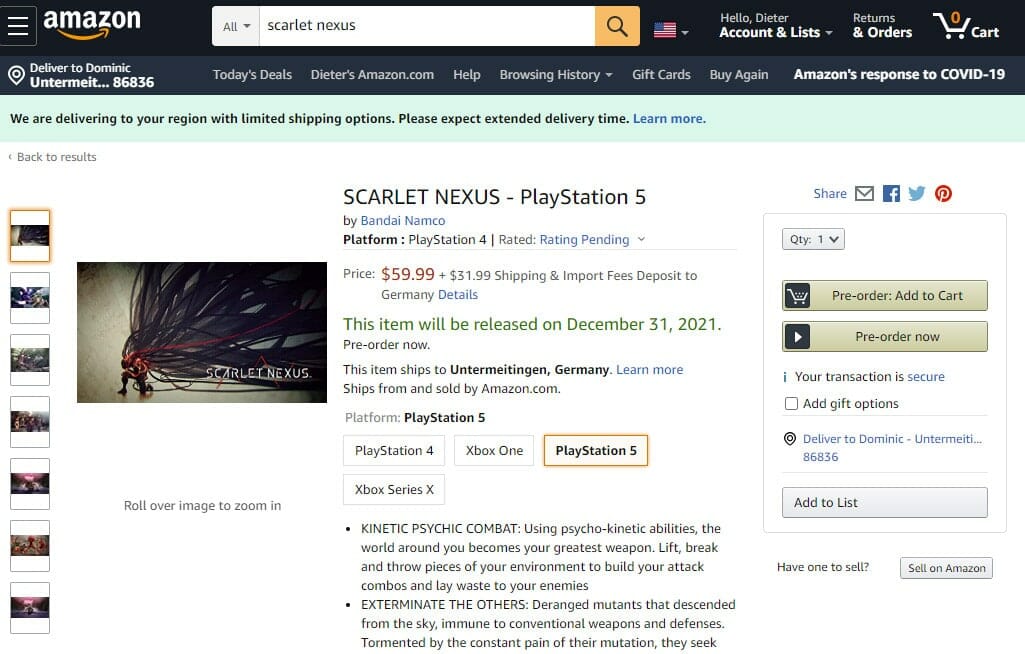Select second product thumbnail
The width and height of the screenshot is (1025, 654).
pyautogui.click(x=30, y=298)
